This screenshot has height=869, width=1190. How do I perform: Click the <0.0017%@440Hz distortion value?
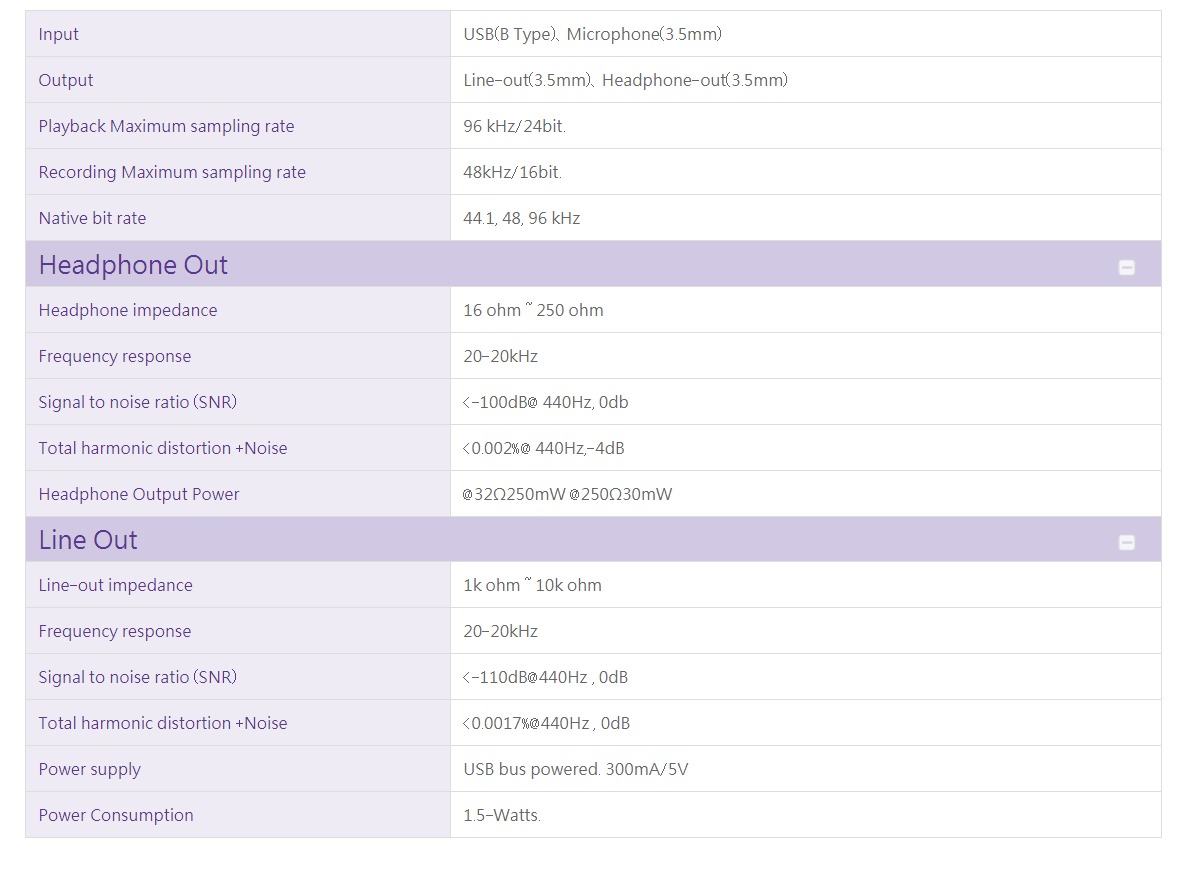point(546,723)
